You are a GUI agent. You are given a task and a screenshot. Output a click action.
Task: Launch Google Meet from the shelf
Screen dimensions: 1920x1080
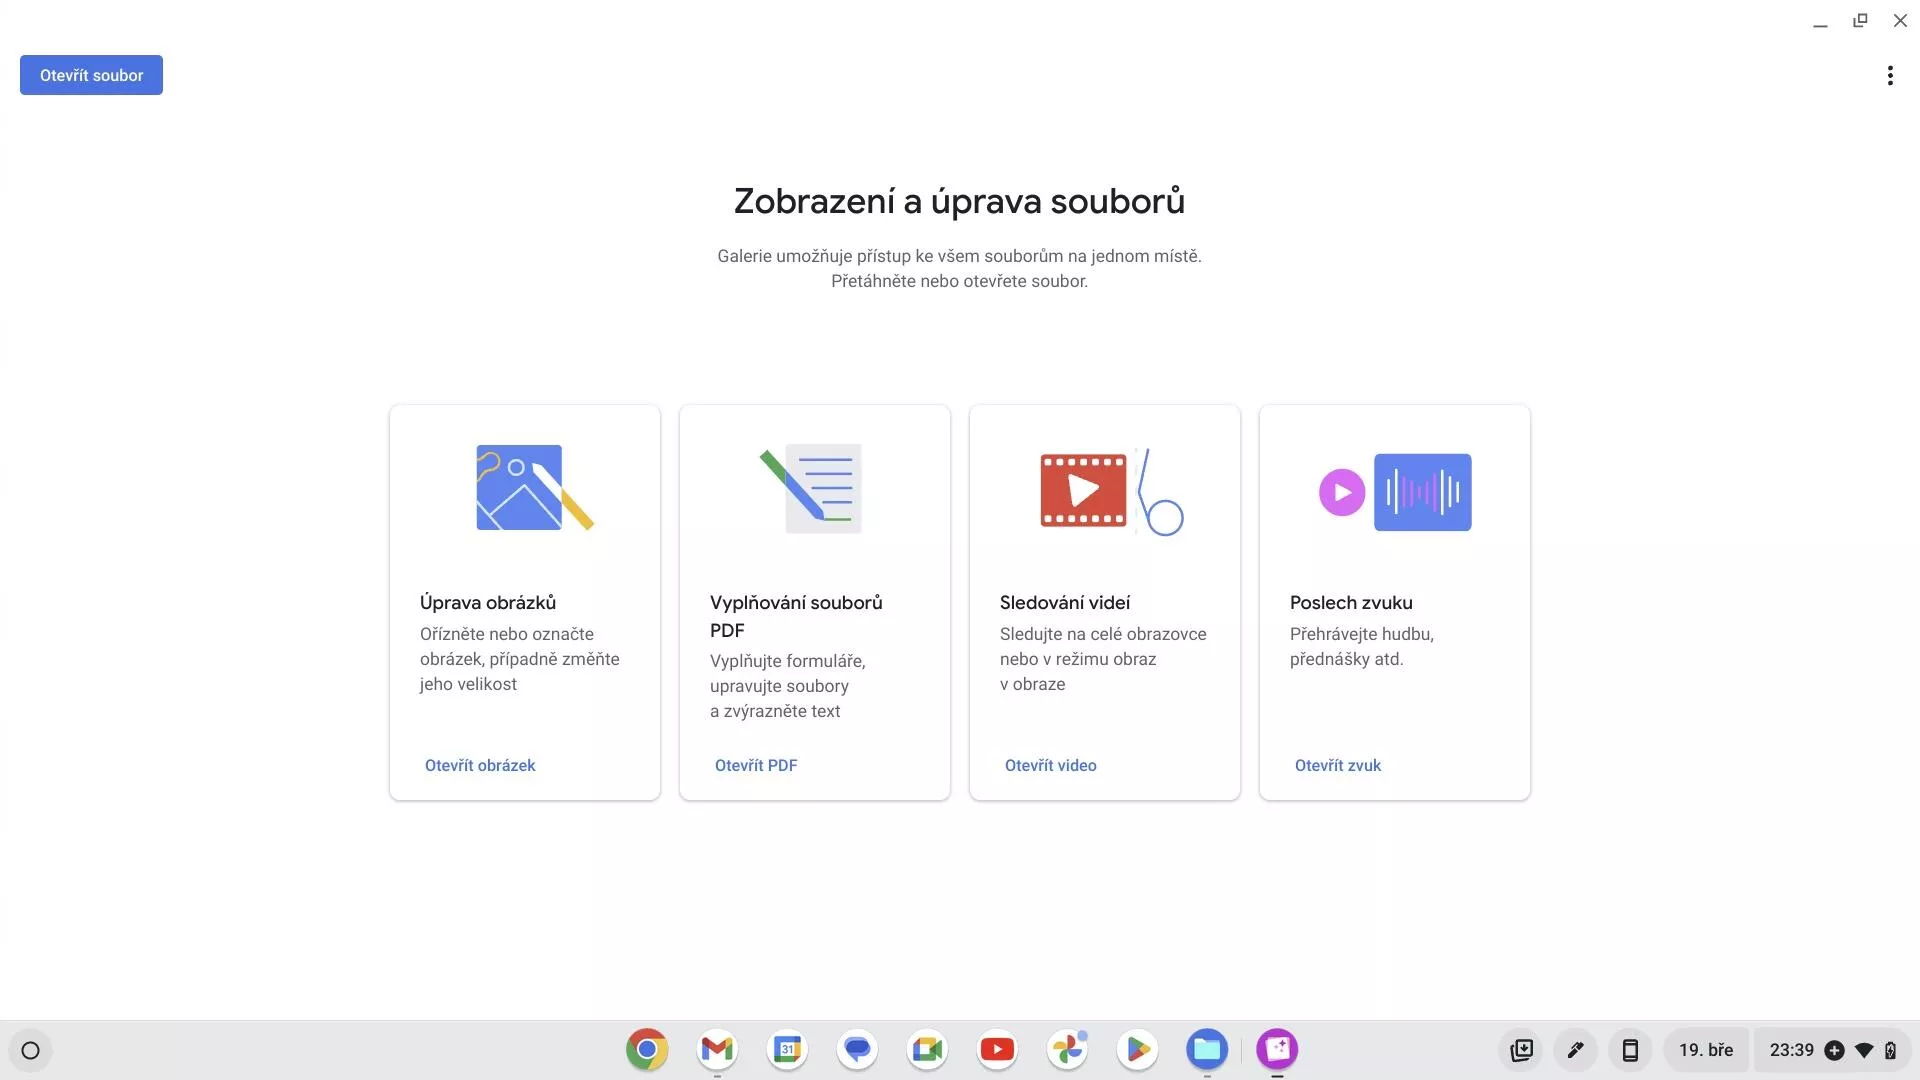point(927,1049)
